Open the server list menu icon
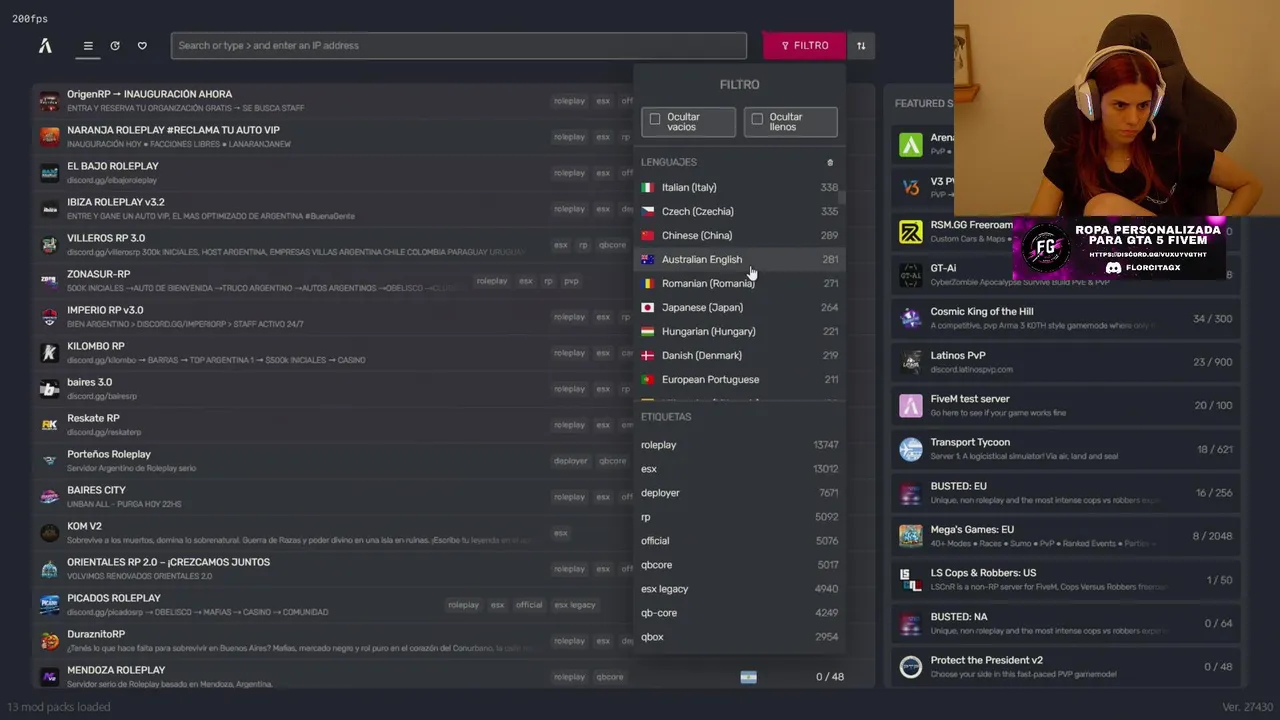This screenshot has height=720, width=1280. click(x=88, y=46)
